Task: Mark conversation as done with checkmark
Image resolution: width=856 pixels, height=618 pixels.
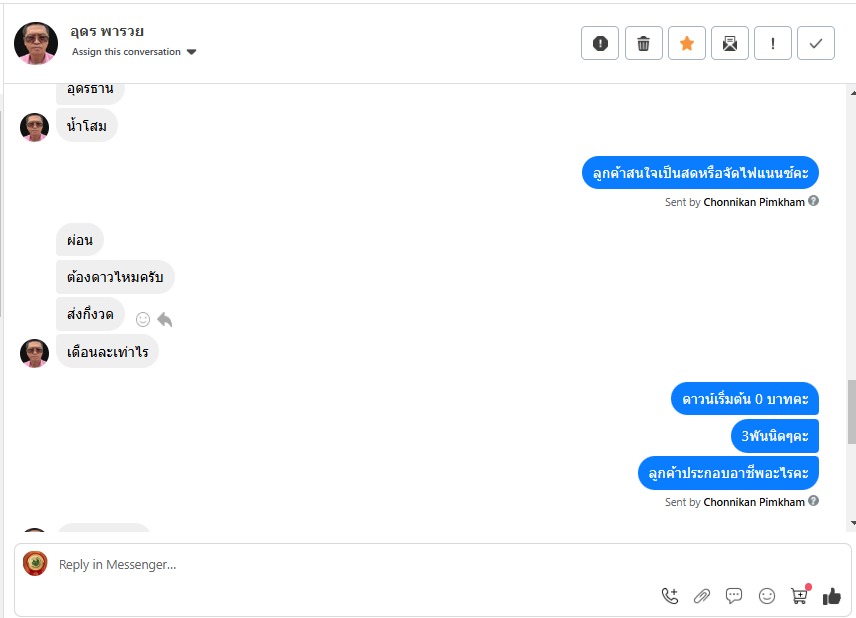Action: [x=816, y=43]
